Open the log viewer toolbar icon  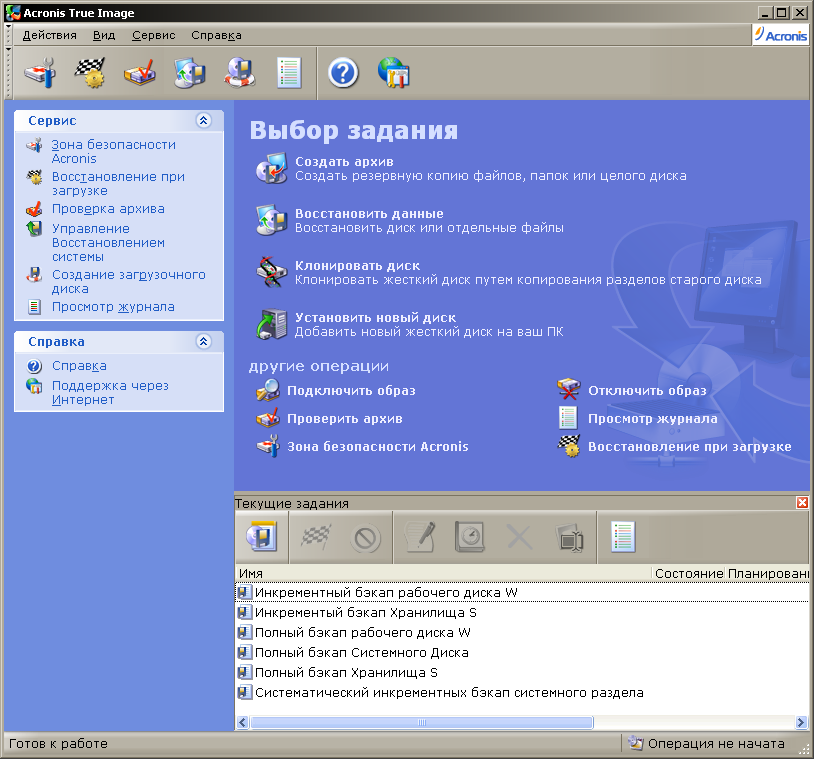(x=289, y=73)
